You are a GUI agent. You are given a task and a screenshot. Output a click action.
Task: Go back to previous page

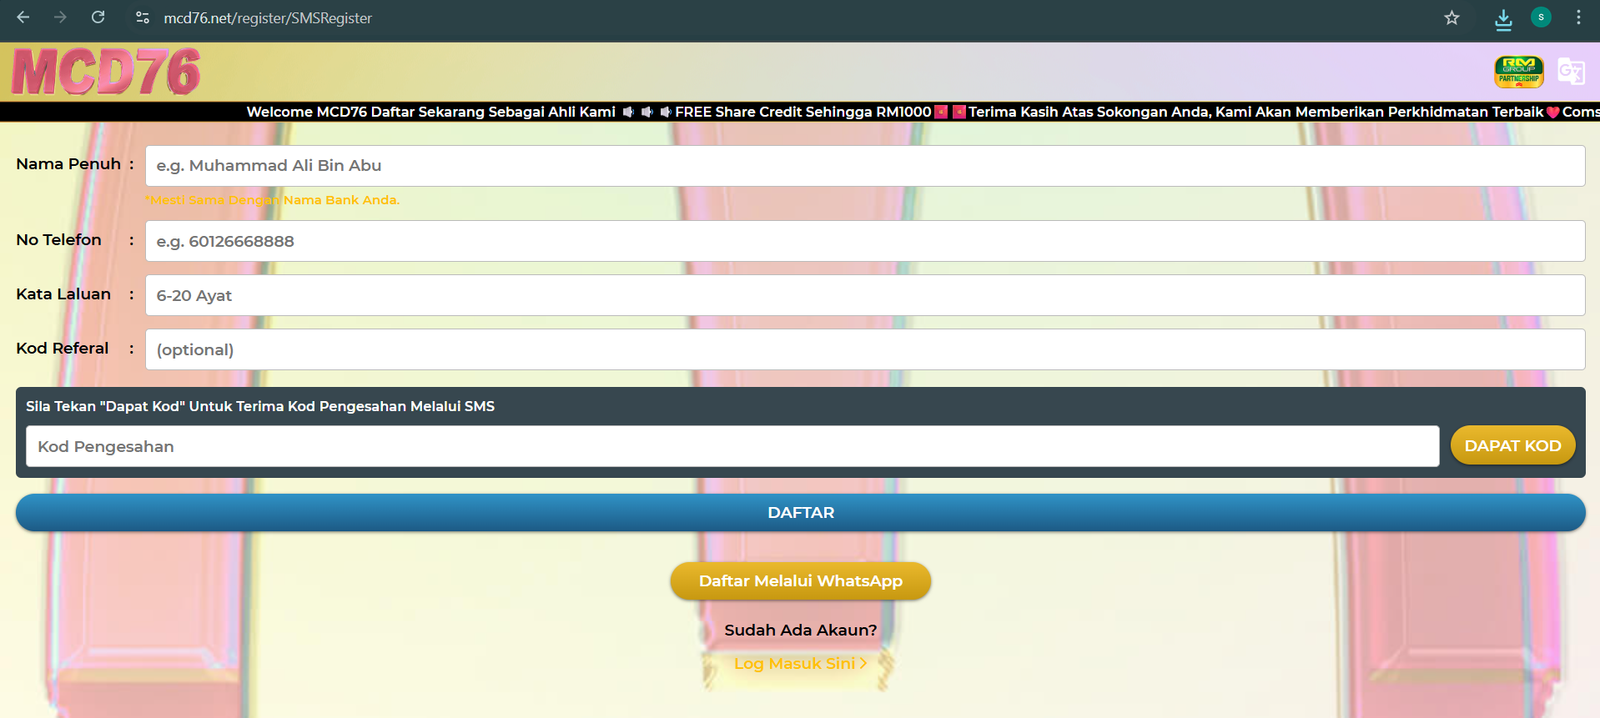point(23,17)
